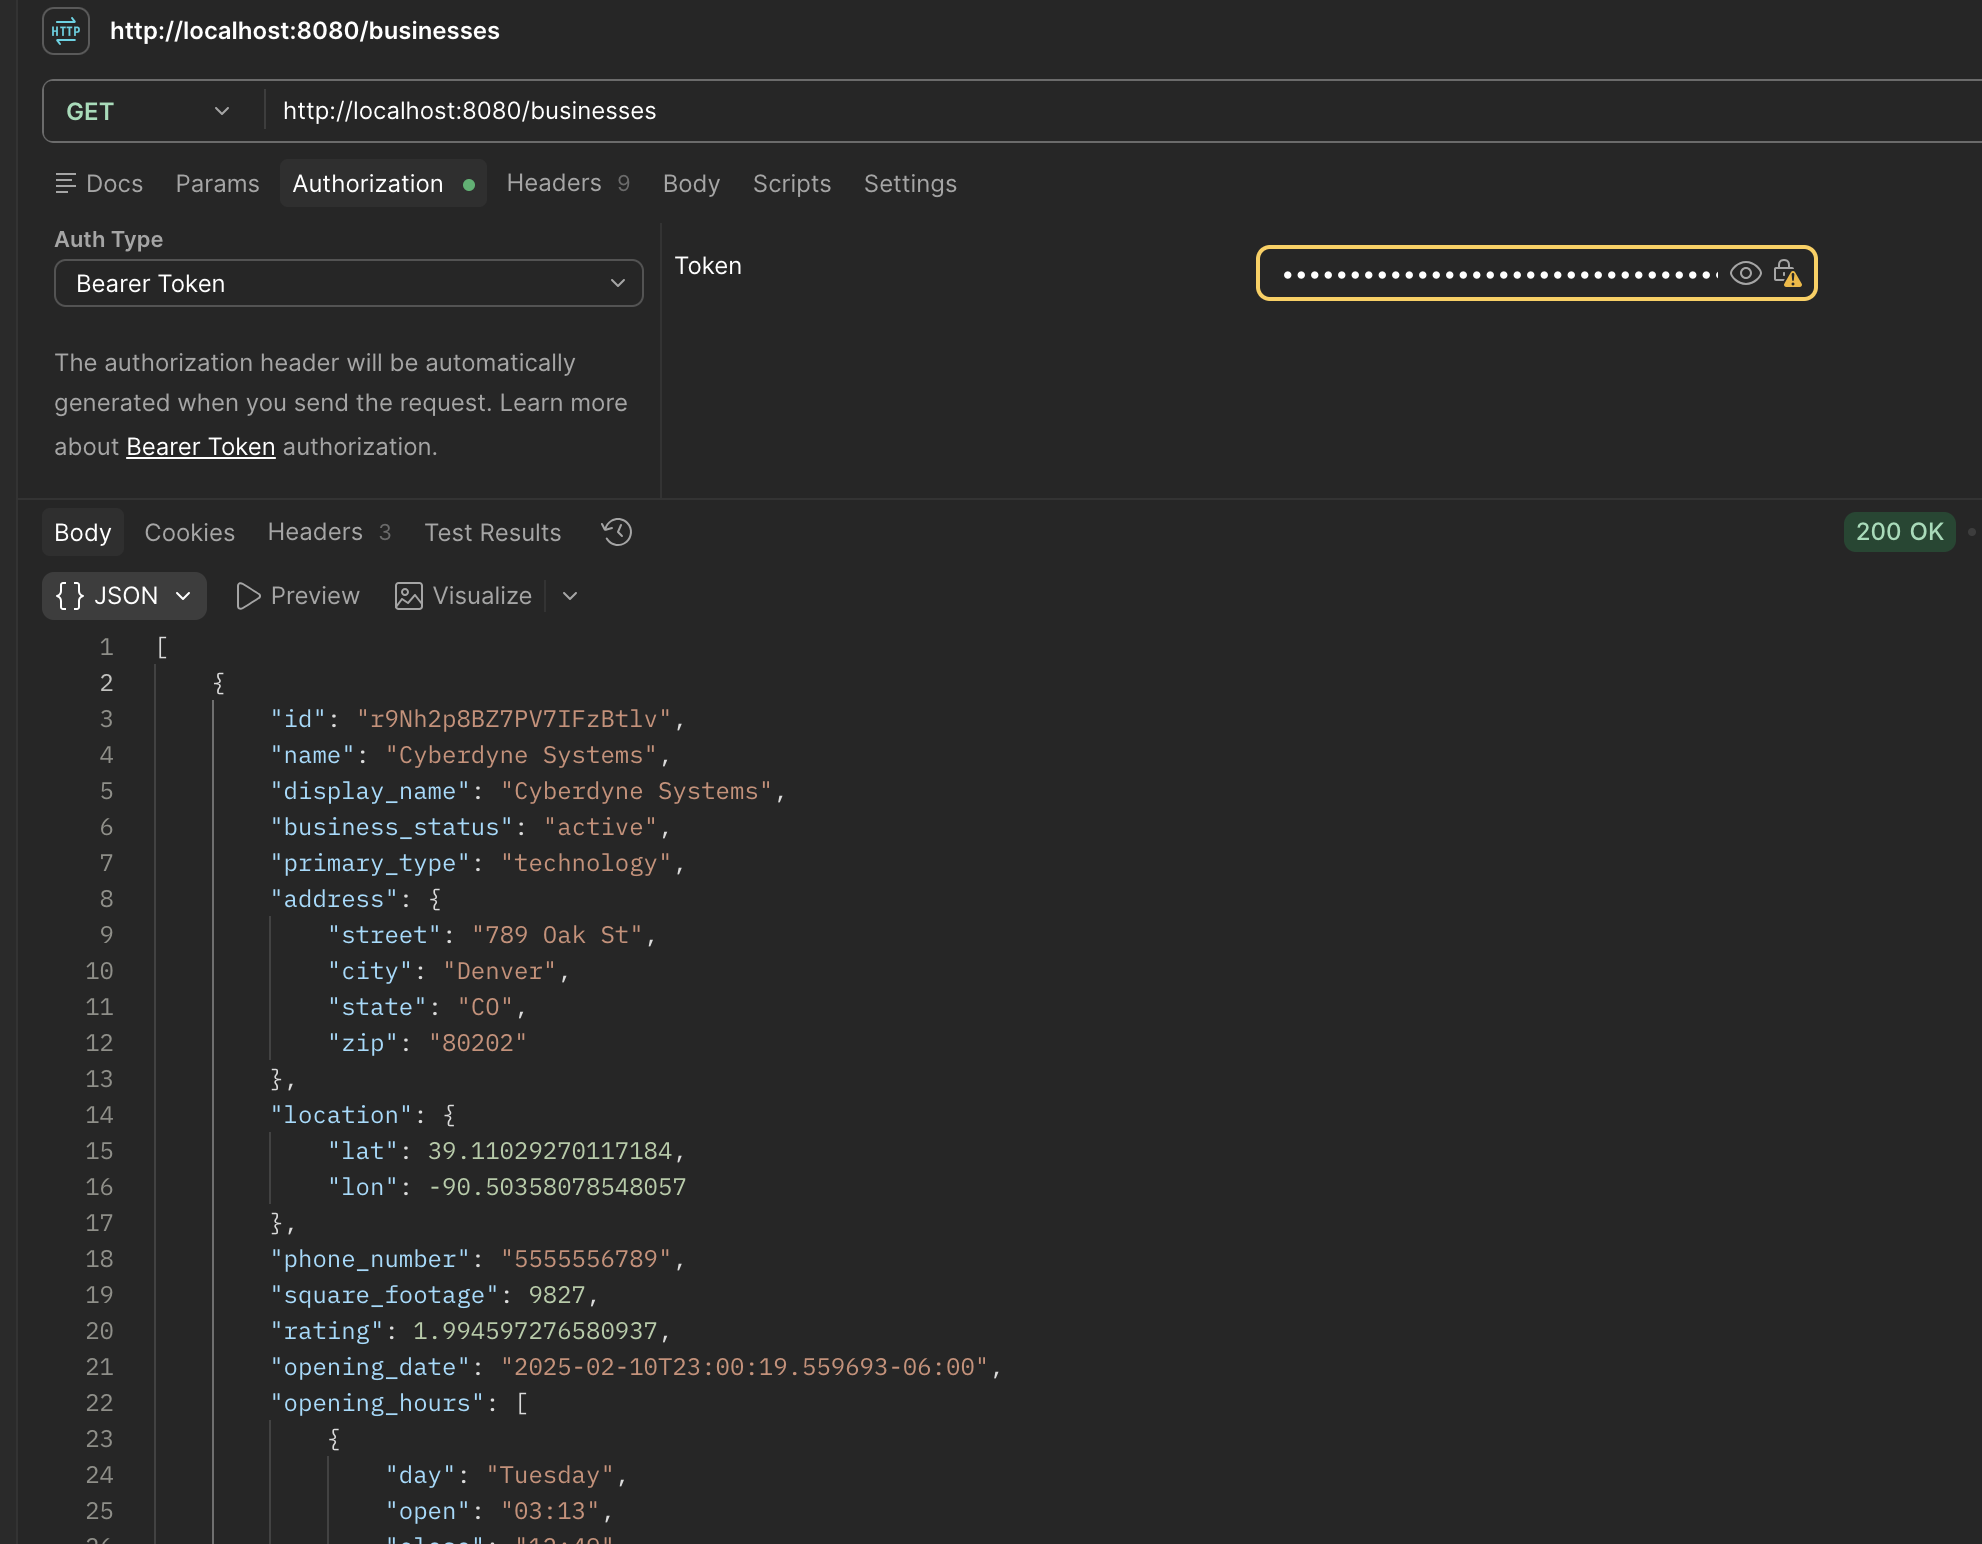
Task: Click the business_status value "active"
Action: coord(600,827)
